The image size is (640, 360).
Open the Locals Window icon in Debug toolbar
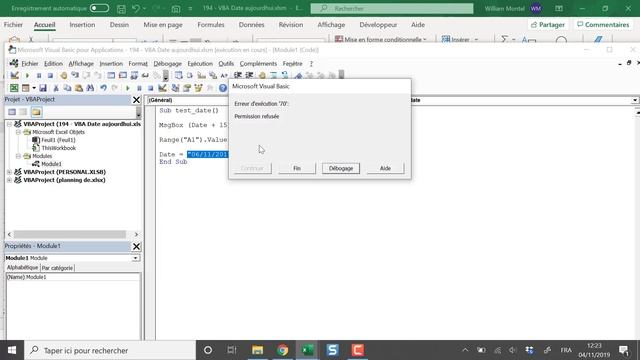pyautogui.click(x=111, y=75)
